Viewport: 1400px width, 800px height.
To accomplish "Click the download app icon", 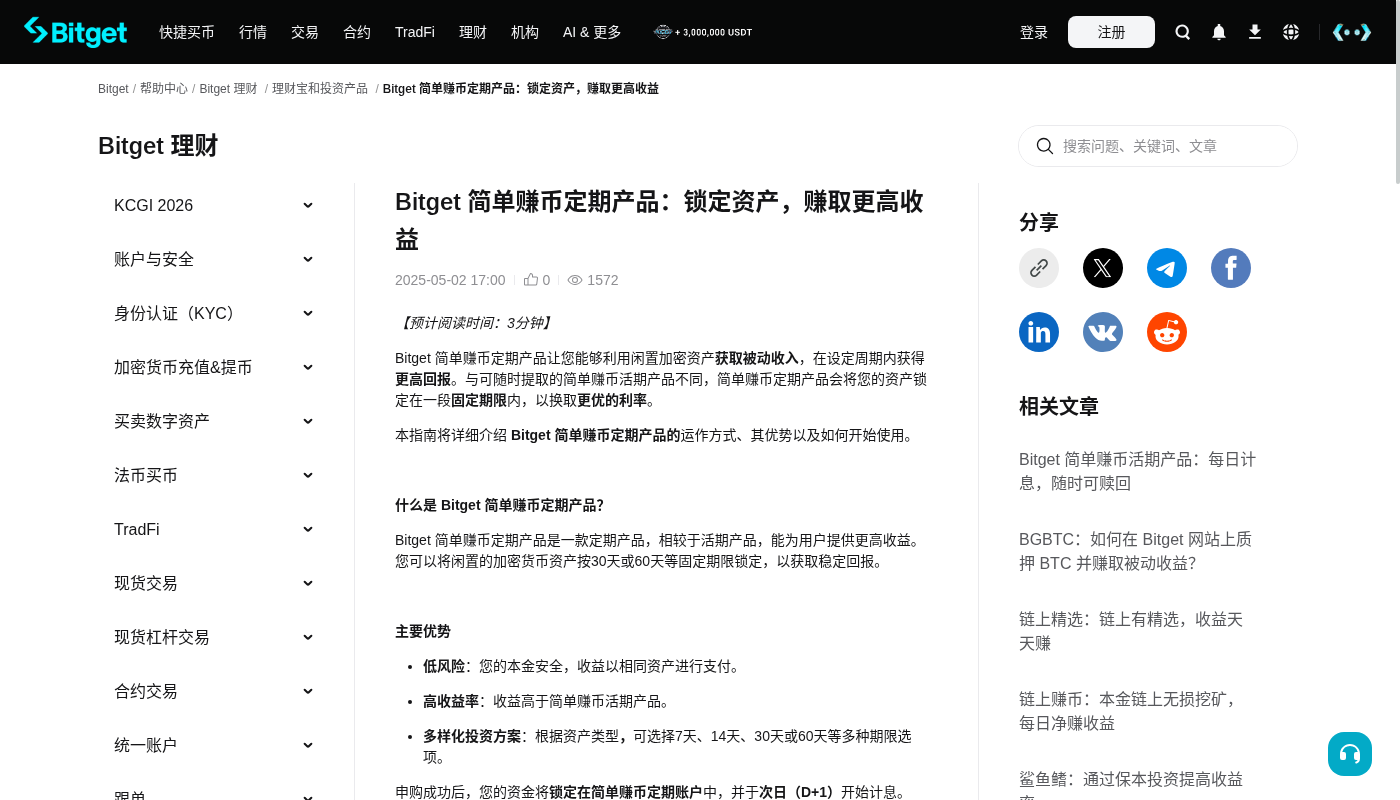I will click(x=1255, y=32).
